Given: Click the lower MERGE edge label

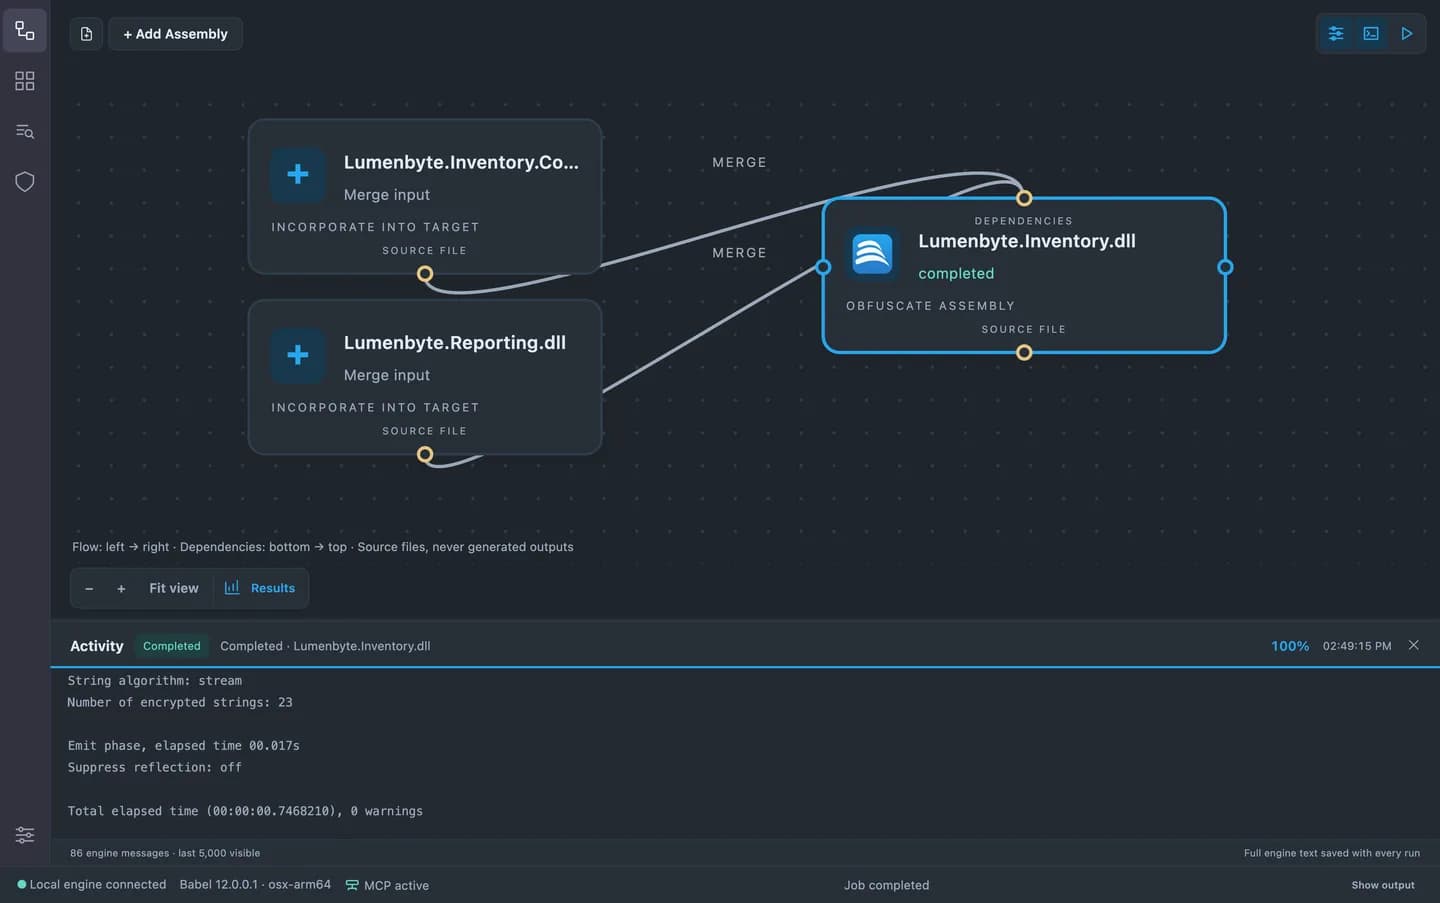Looking at the screenshot, I should point(739,253).
